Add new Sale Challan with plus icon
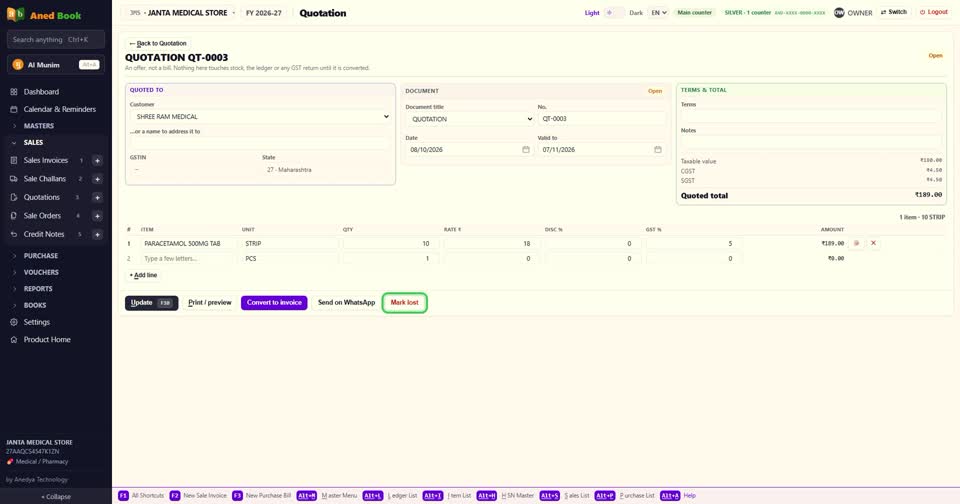This screenshot has width=960, height=504. click(x=97, y=179)
